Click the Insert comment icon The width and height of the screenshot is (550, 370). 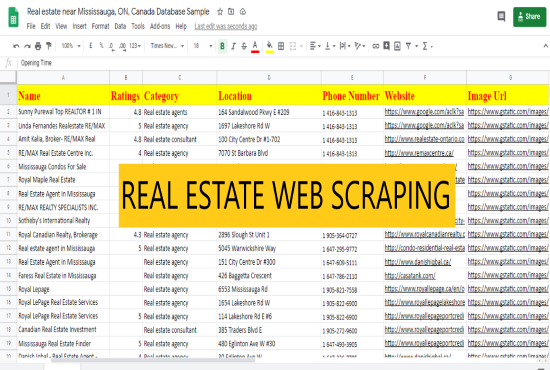pos(387,46)
